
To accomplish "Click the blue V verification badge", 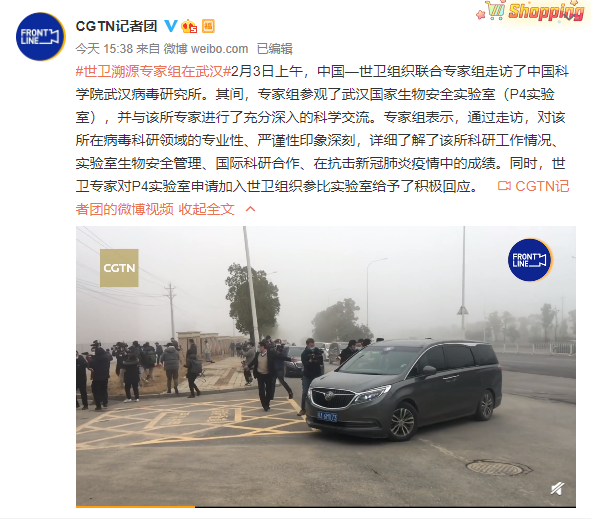I will coord(171,26).
